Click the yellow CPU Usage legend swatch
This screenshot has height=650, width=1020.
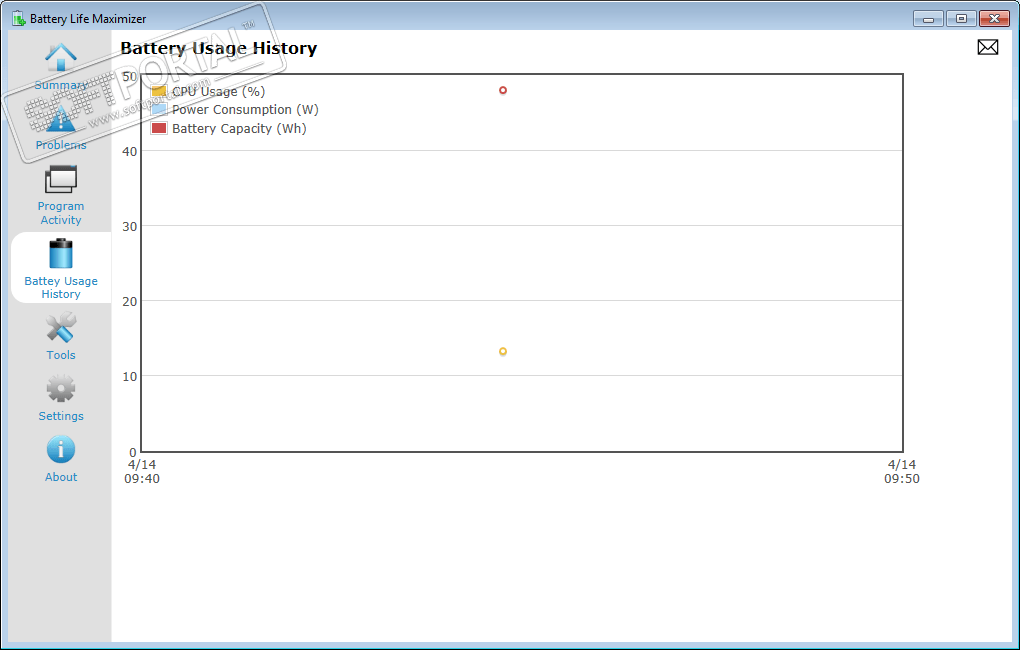pyautogui.click(x=159, y=91)
